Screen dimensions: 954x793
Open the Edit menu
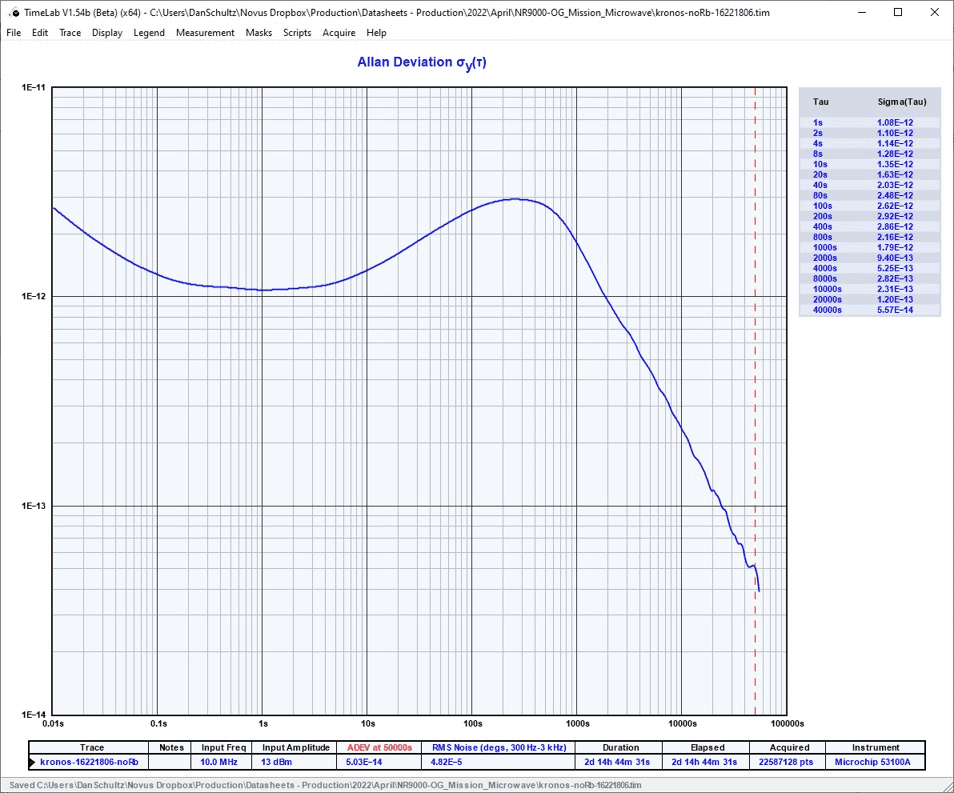[x=40, y=33]
